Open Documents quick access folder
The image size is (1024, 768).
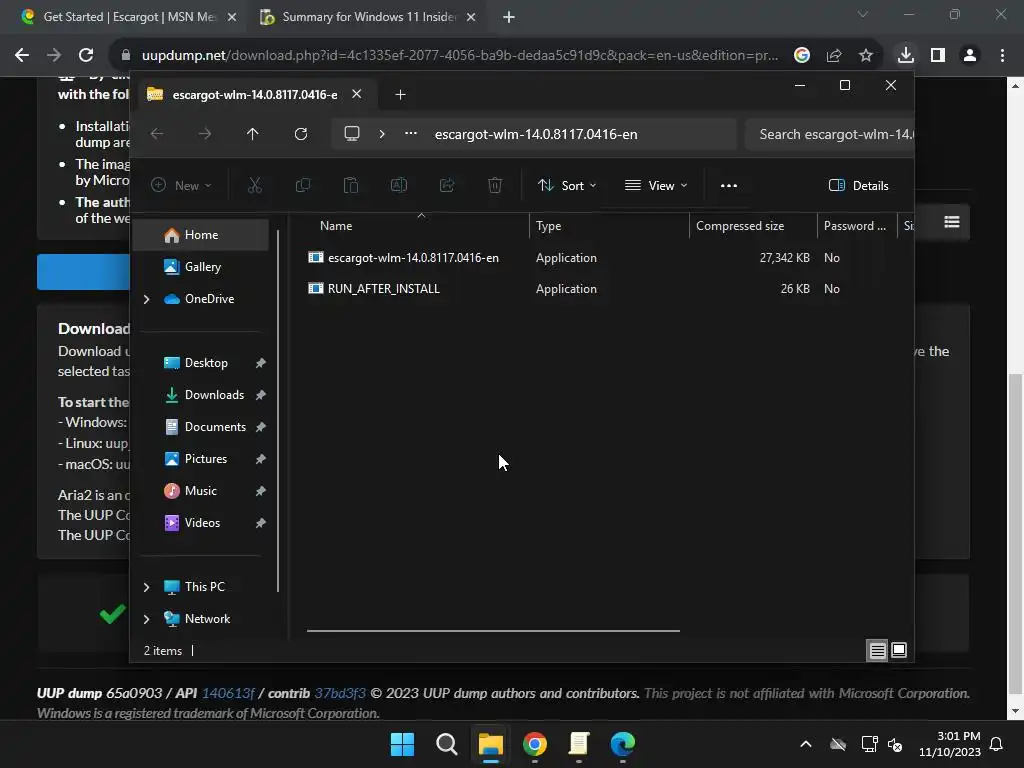coord(215,427)
